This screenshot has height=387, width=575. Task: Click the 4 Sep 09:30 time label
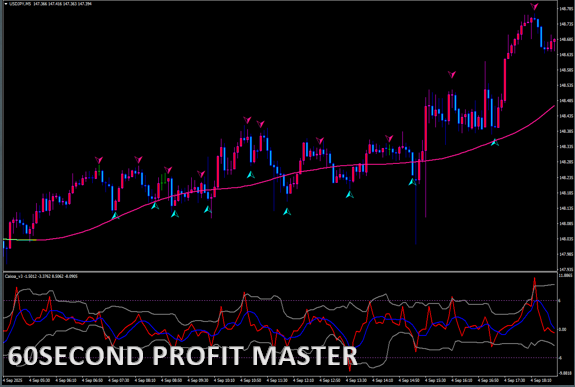tap(198, 381)
